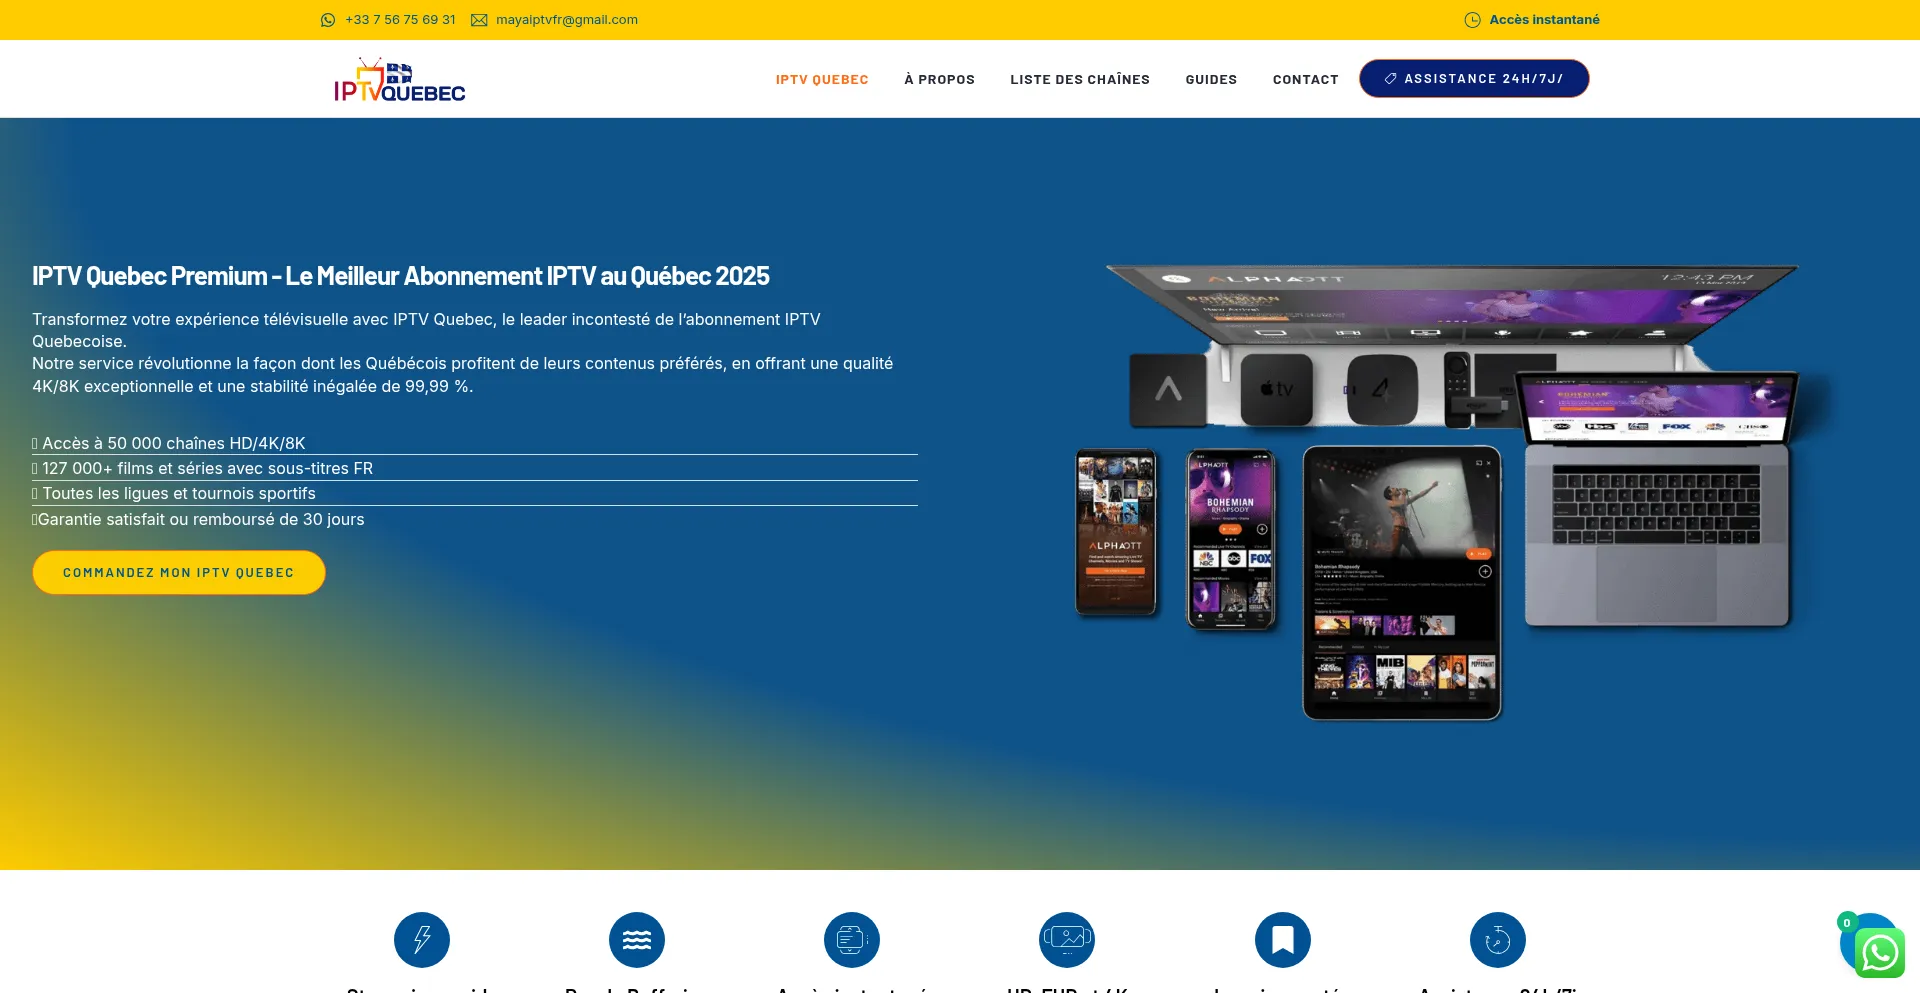Click the IPTV Quebec Premium headline
This screenshot has width=1920, height=993.
click(x=401, y=276)
